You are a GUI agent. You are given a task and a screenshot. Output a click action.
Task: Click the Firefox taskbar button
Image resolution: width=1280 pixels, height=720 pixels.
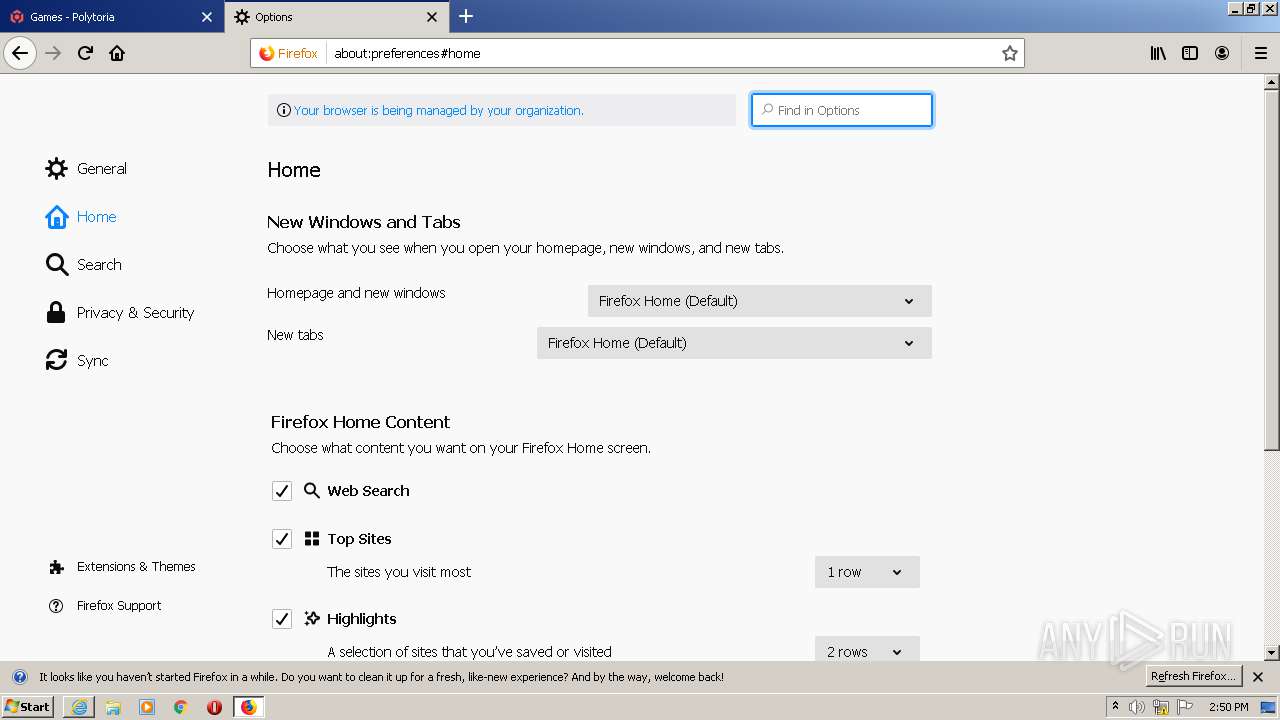point(248,707)
